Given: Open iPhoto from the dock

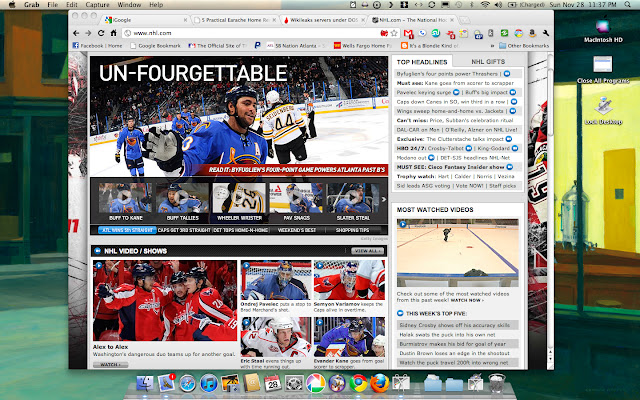Looking at the screenshot, I should pos(230,384).
